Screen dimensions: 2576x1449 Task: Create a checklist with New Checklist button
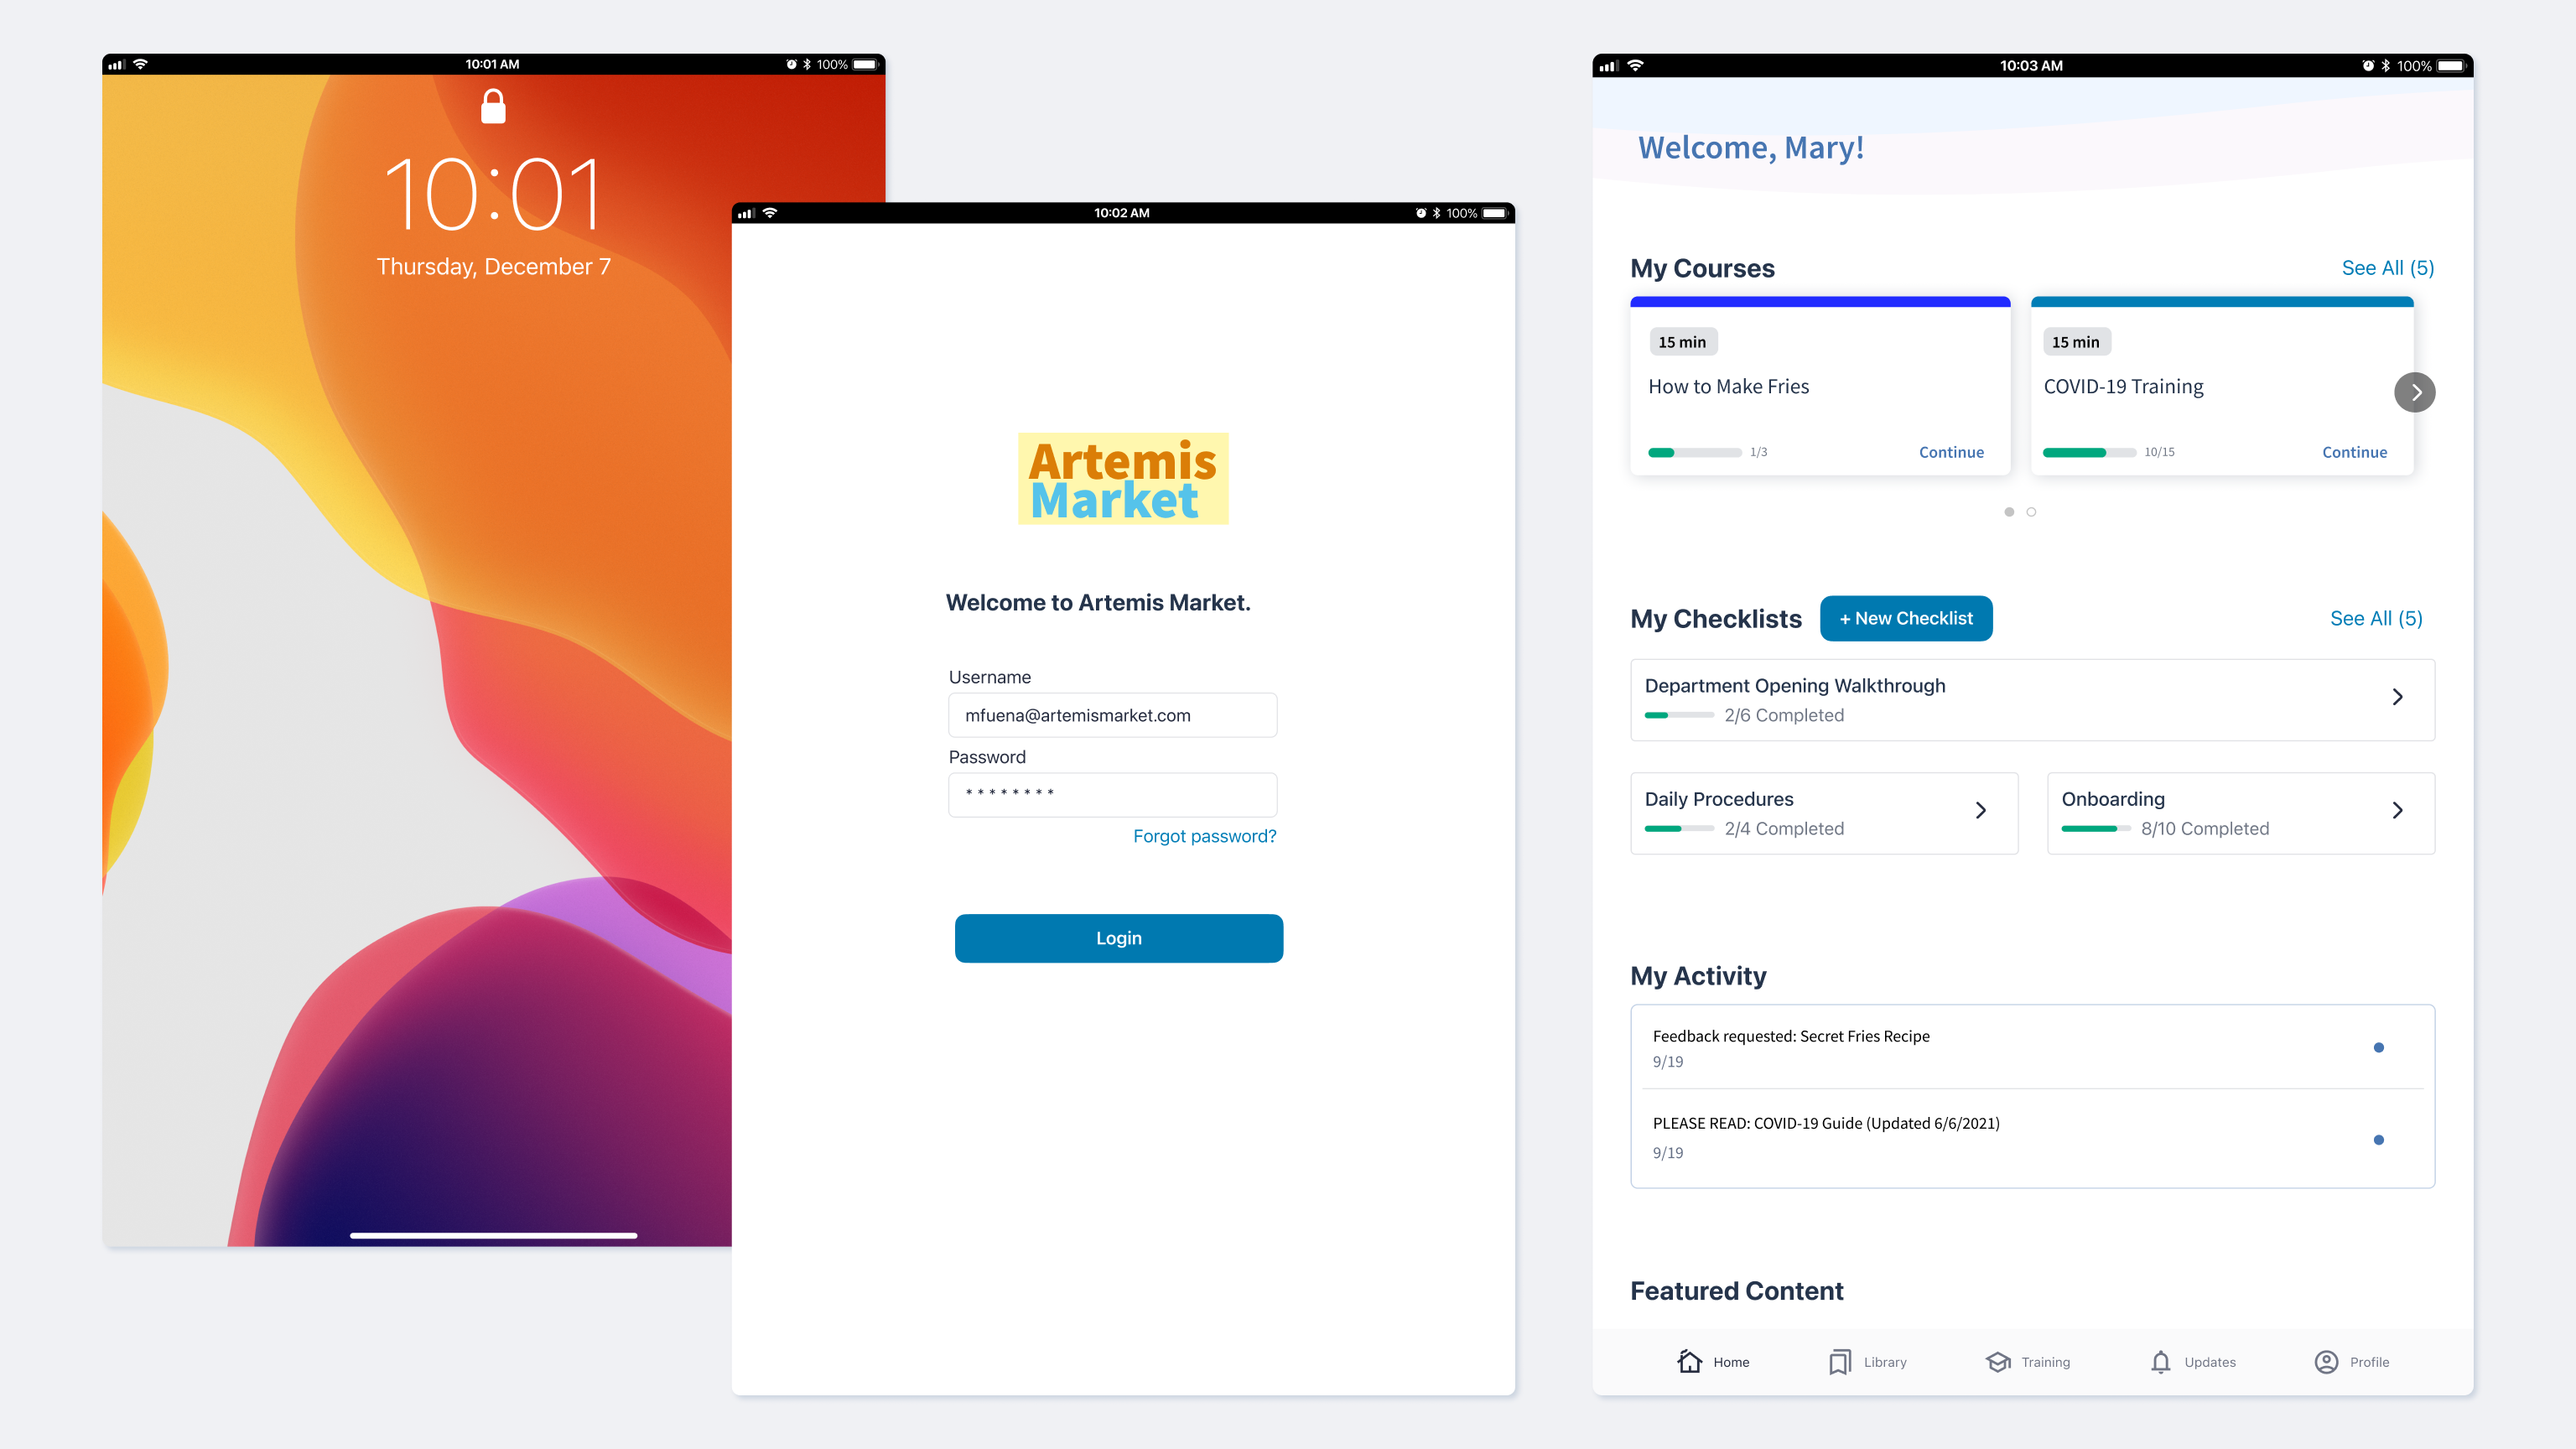tap(1906, 618)
